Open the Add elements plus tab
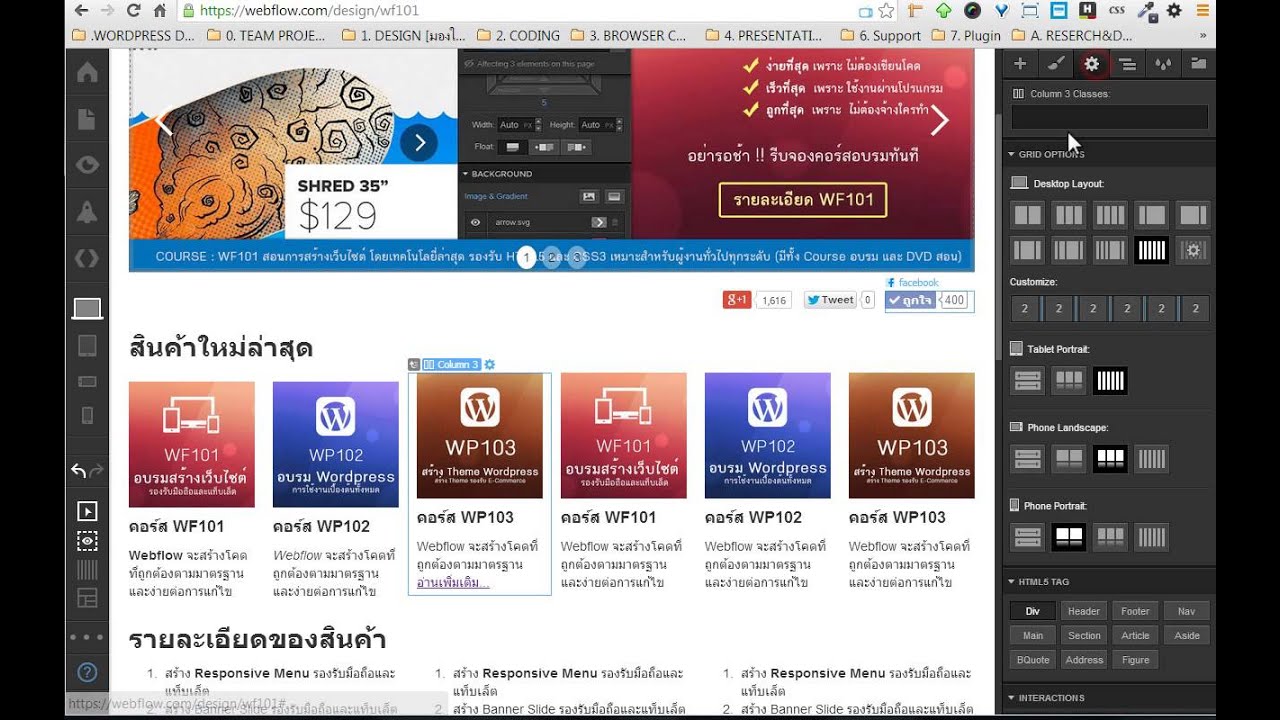 [x=1020, y=64]
